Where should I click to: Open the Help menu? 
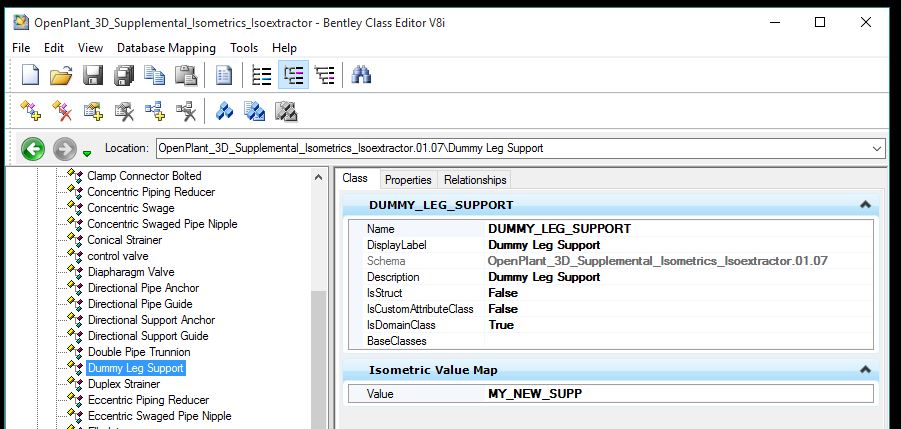pos(284,48)
